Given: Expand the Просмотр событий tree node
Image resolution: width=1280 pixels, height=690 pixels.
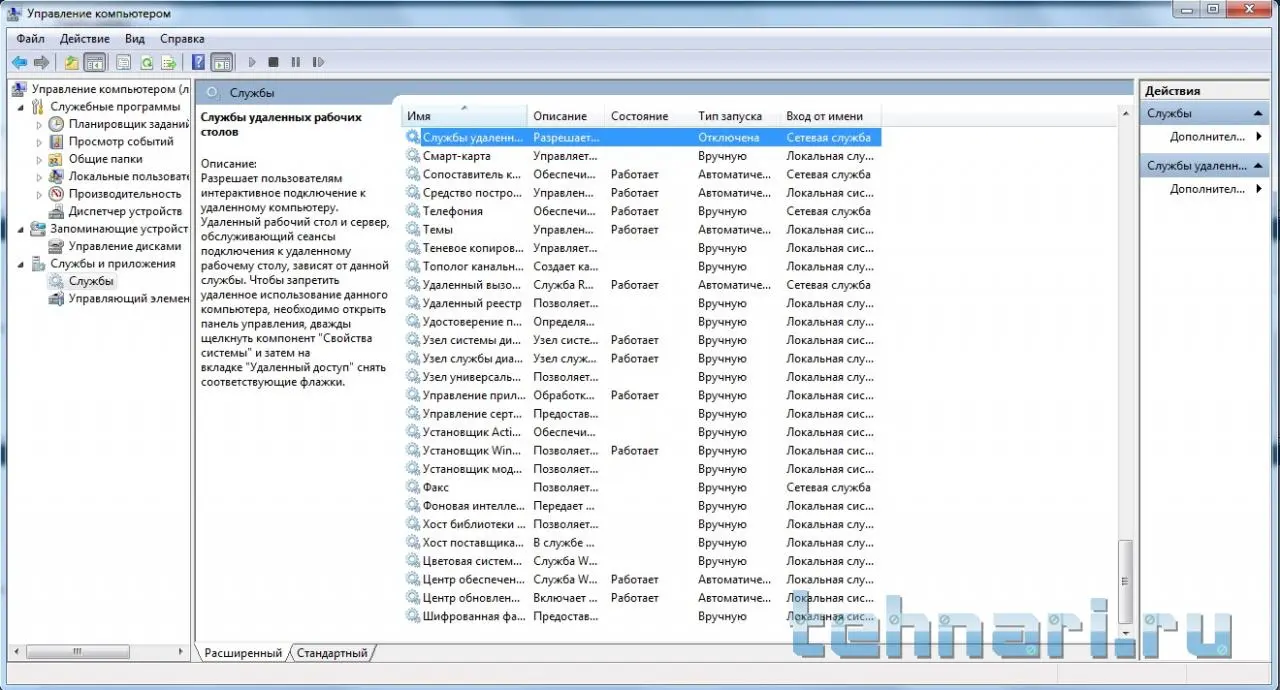Looking at the screenshot, I should pos(40,142).
